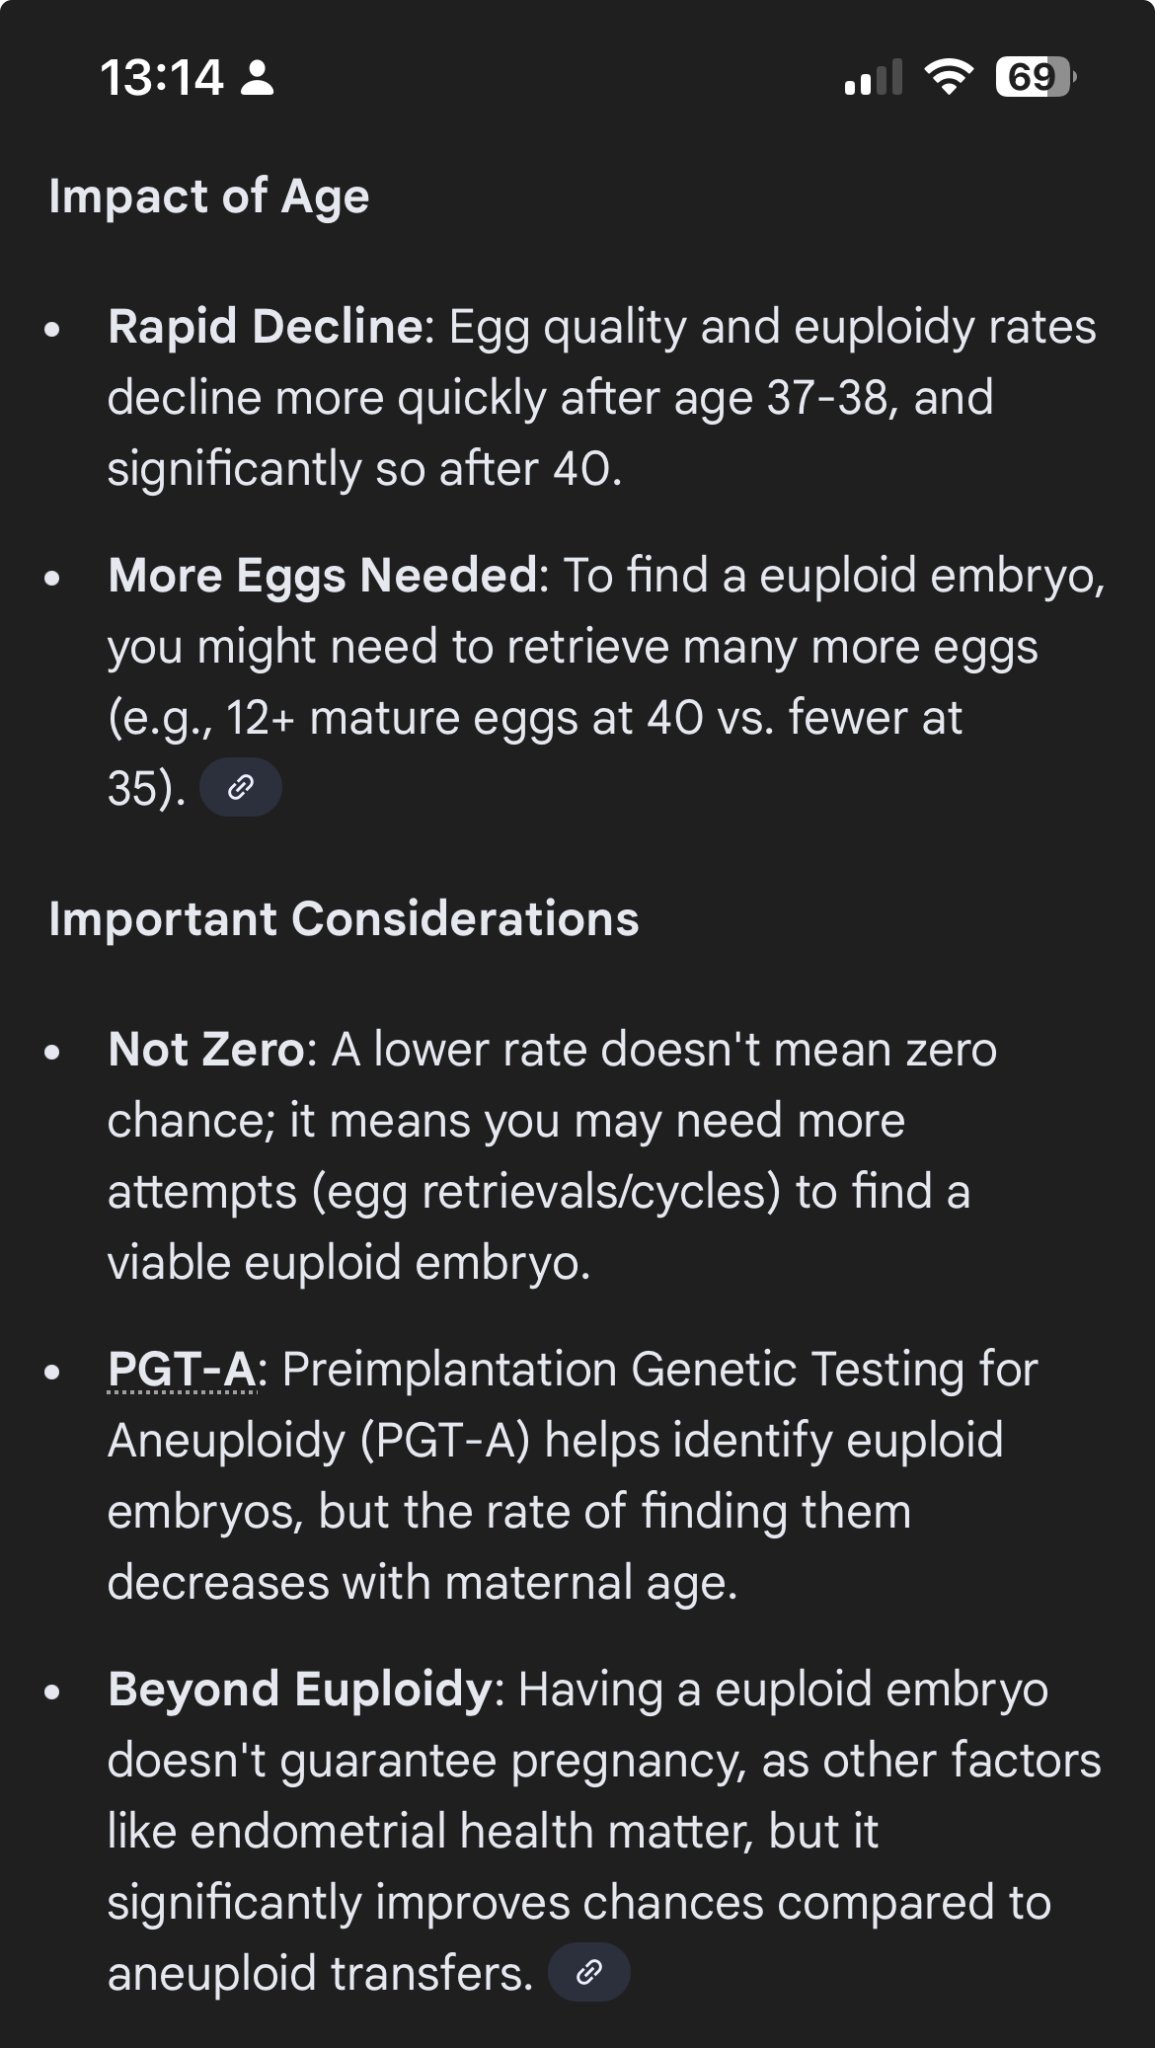Tap the person icon beside the clock

(258, 77)
